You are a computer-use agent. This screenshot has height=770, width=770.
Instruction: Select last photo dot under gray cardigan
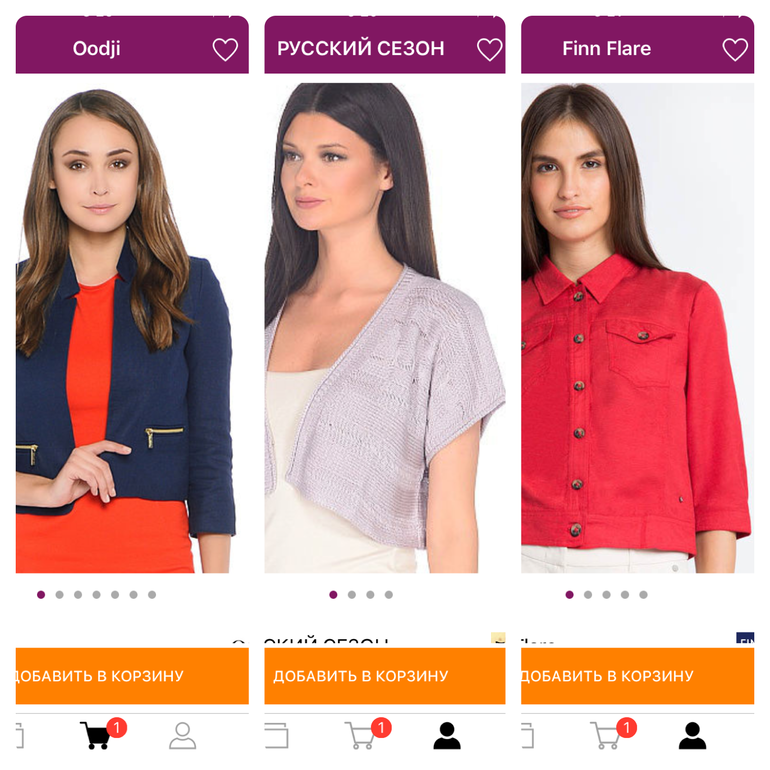[x=388, y=595]
